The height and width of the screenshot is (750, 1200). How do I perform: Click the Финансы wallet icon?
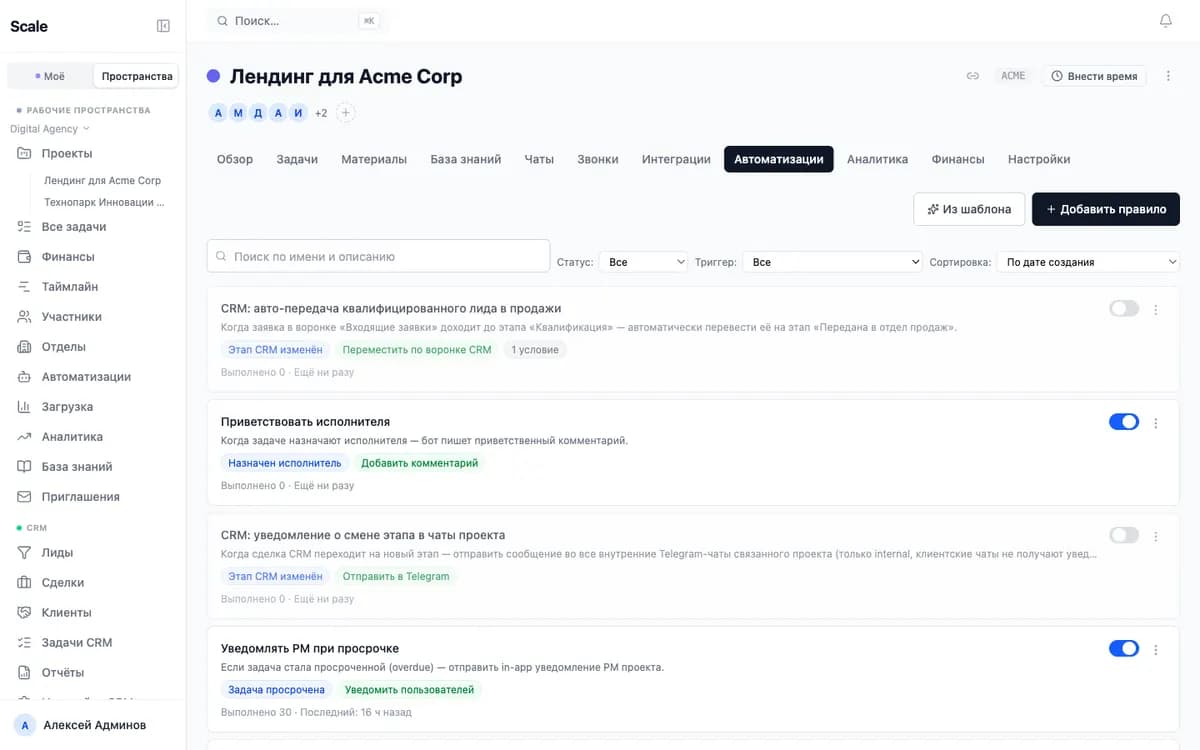coord(24,257)
